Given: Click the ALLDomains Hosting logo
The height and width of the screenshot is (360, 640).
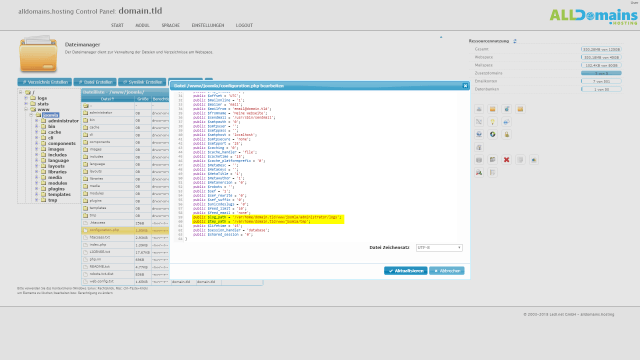Looking at the screenshot, I should [593, 17].
